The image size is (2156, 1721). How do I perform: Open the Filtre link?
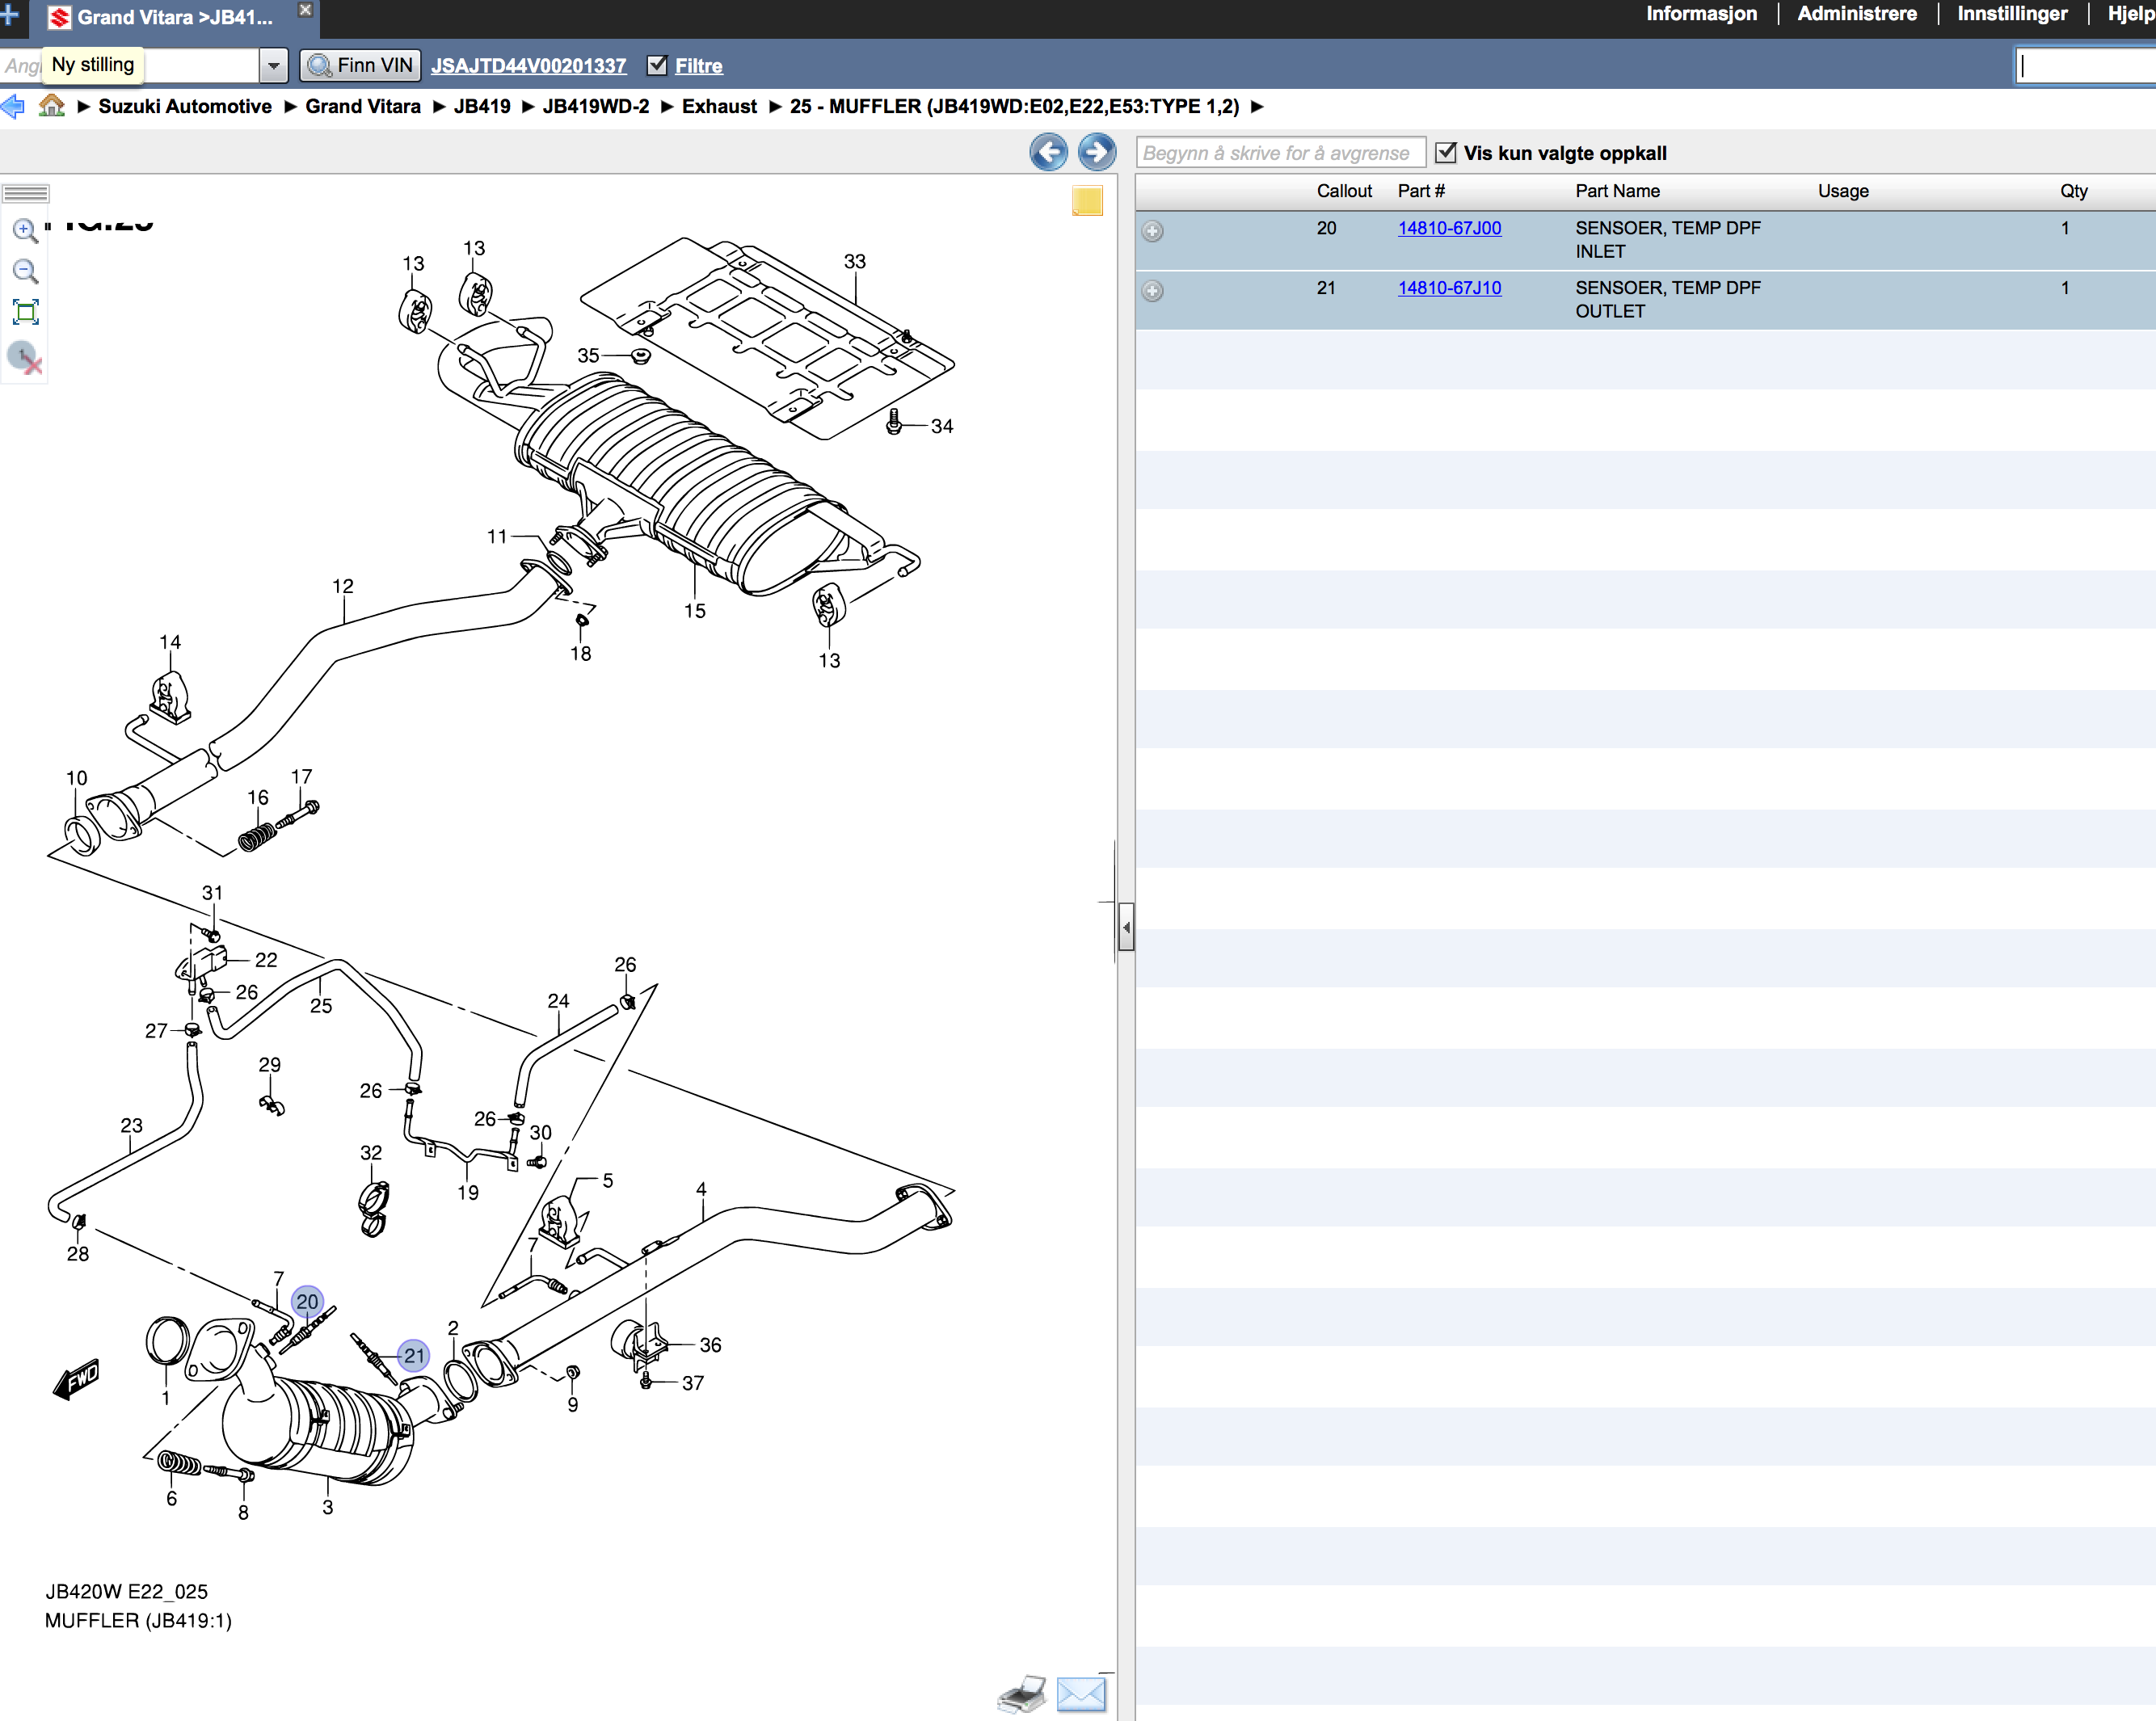click(x=699, y=65)
